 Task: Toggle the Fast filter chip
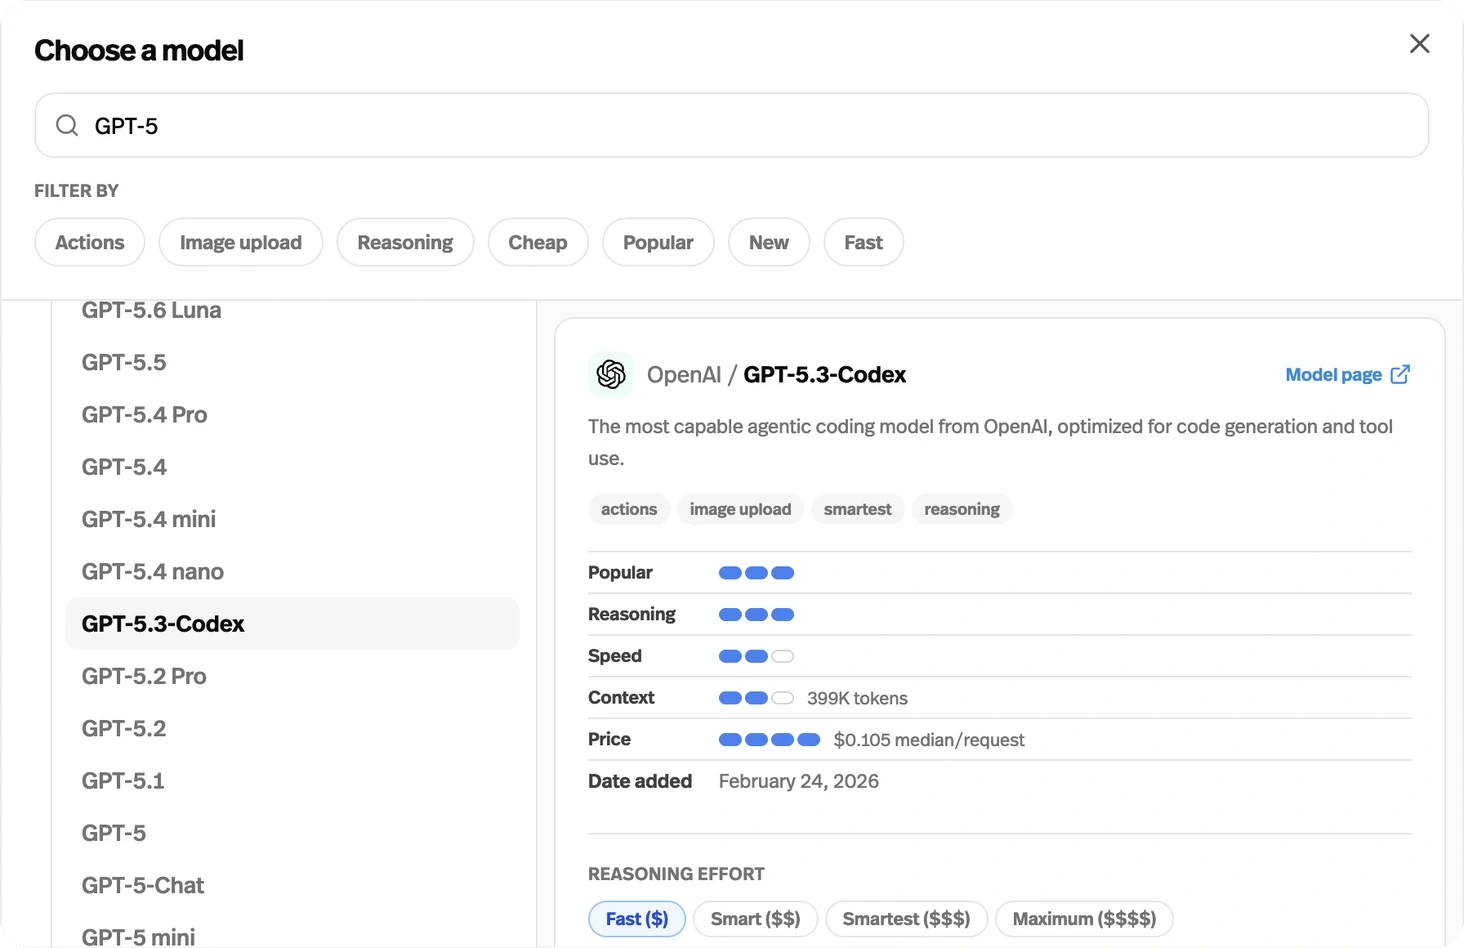coord(864,242)
